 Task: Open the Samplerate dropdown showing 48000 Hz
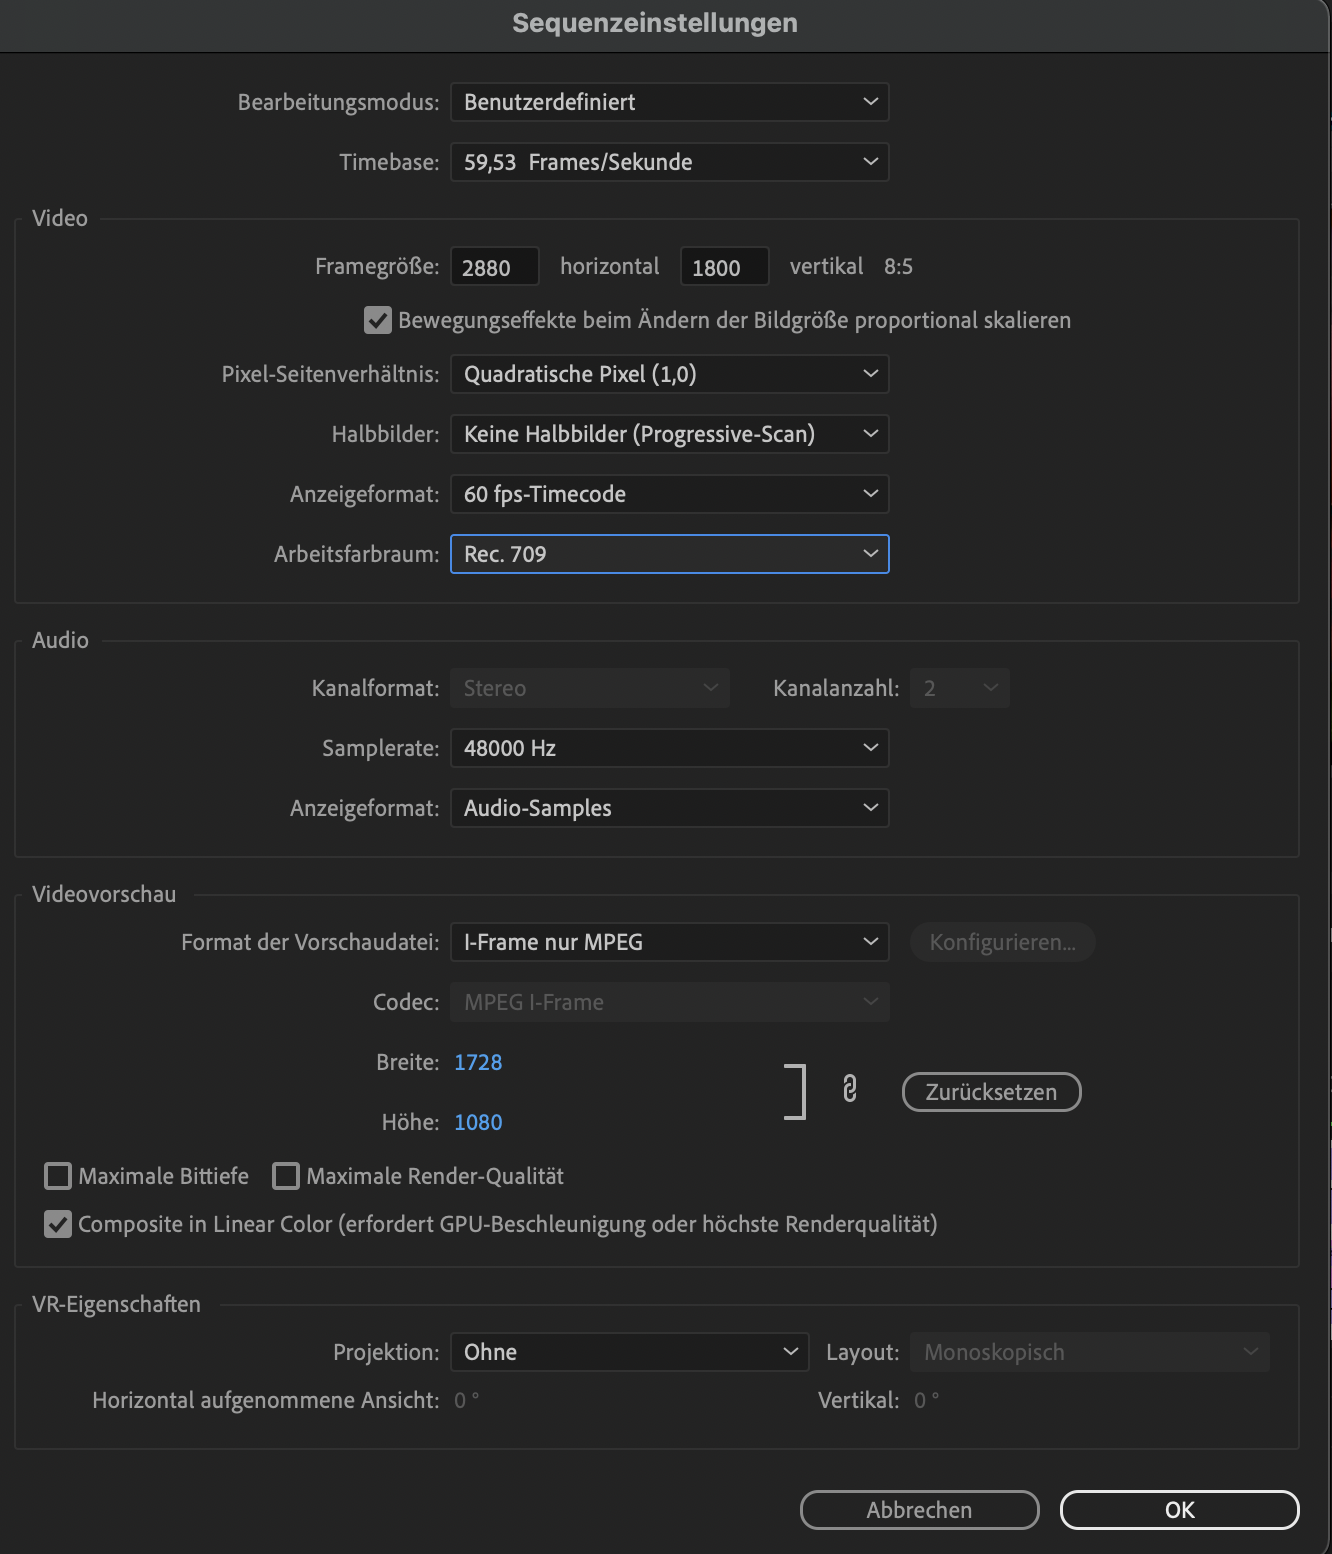point(668,747)
